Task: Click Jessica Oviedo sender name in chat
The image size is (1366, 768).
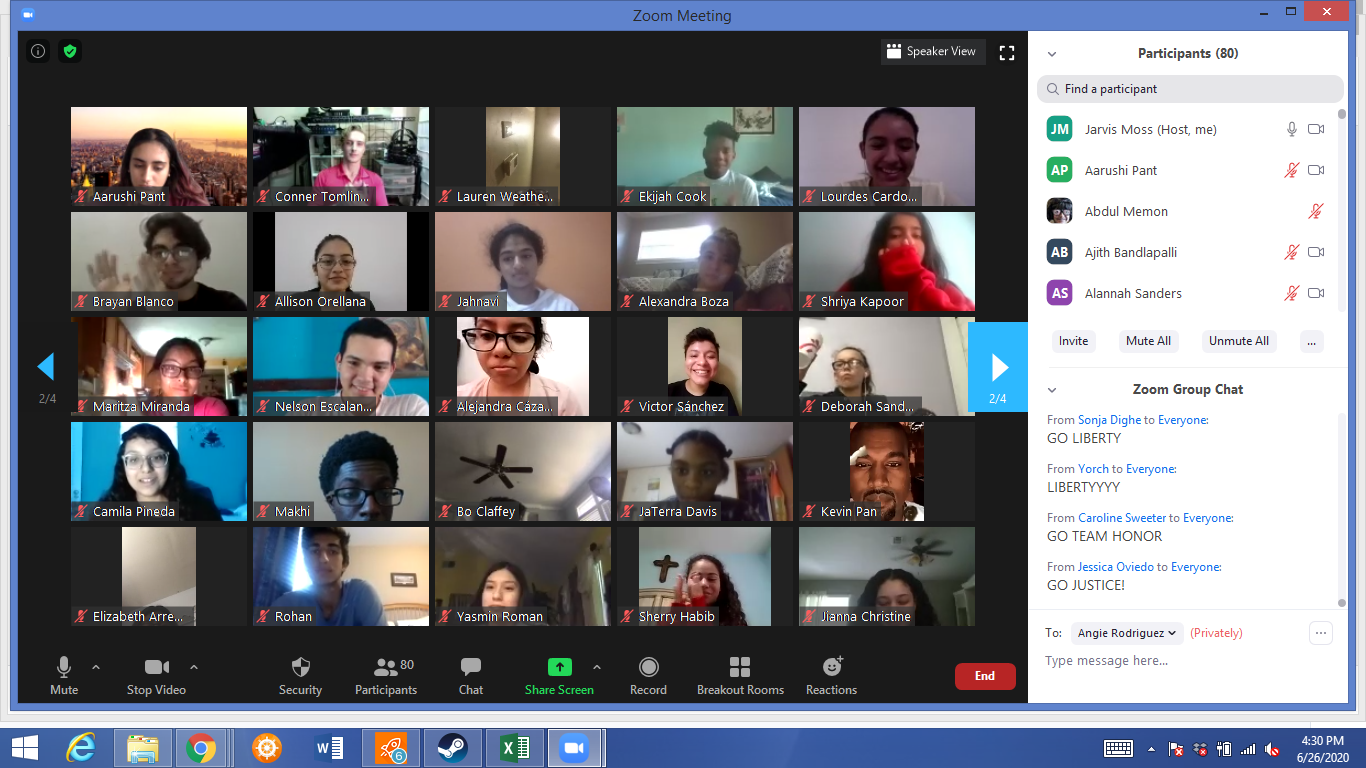Action: (1116, 567)
